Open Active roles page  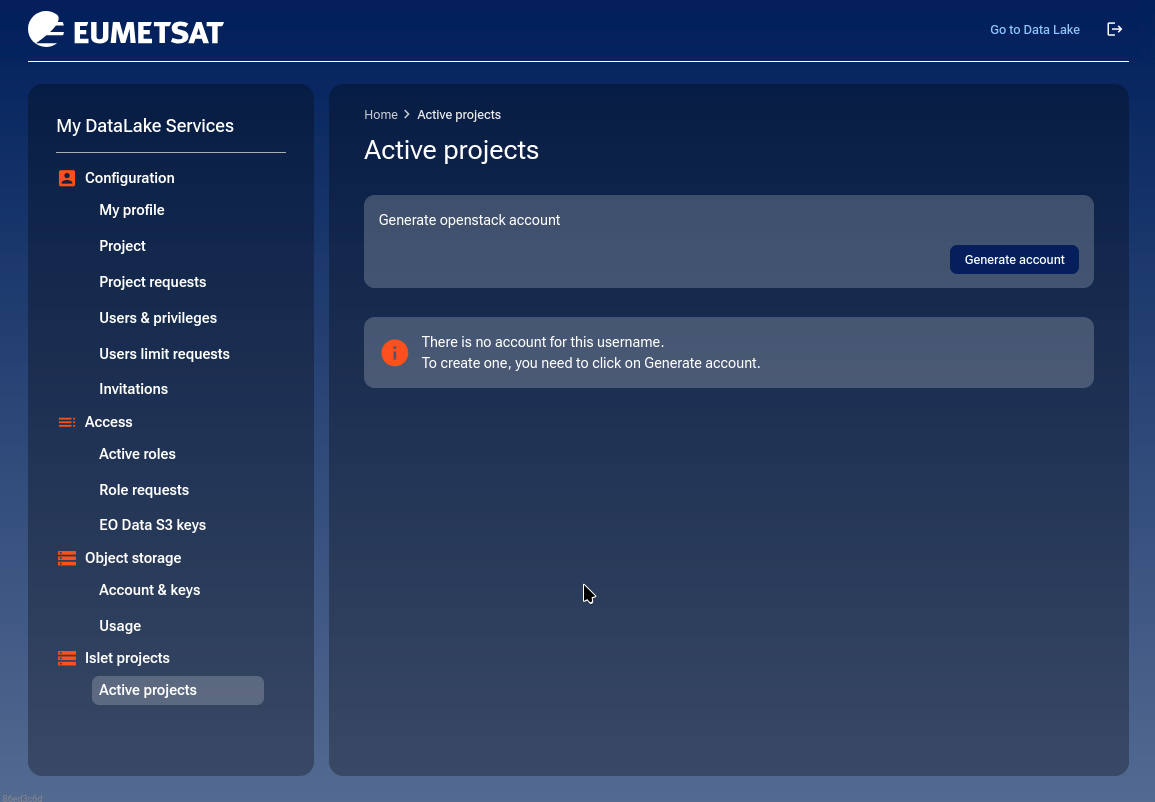coord(137,454)
